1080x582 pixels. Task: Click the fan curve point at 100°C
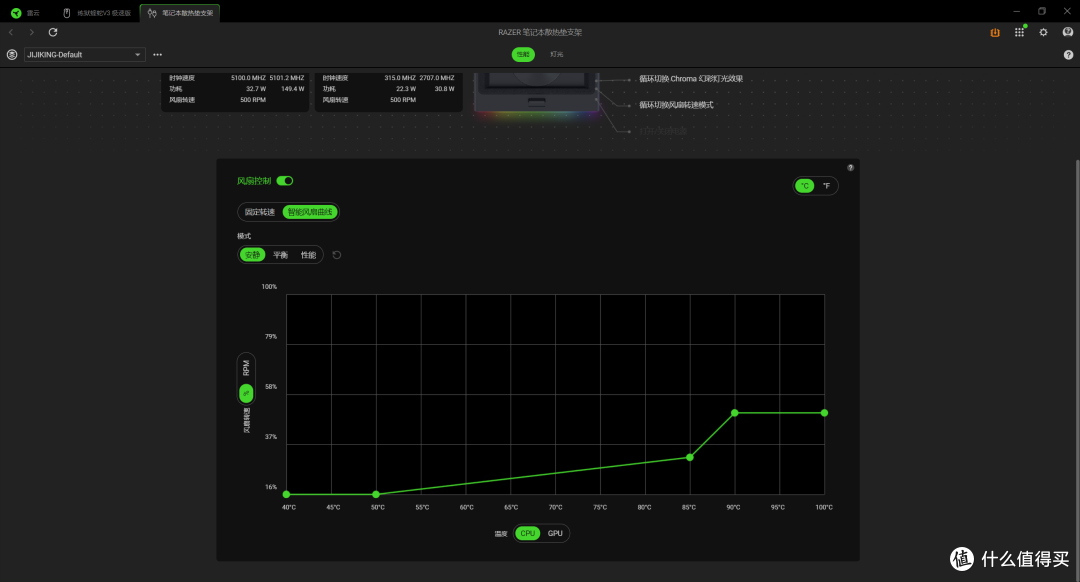[x=824, y=413]
